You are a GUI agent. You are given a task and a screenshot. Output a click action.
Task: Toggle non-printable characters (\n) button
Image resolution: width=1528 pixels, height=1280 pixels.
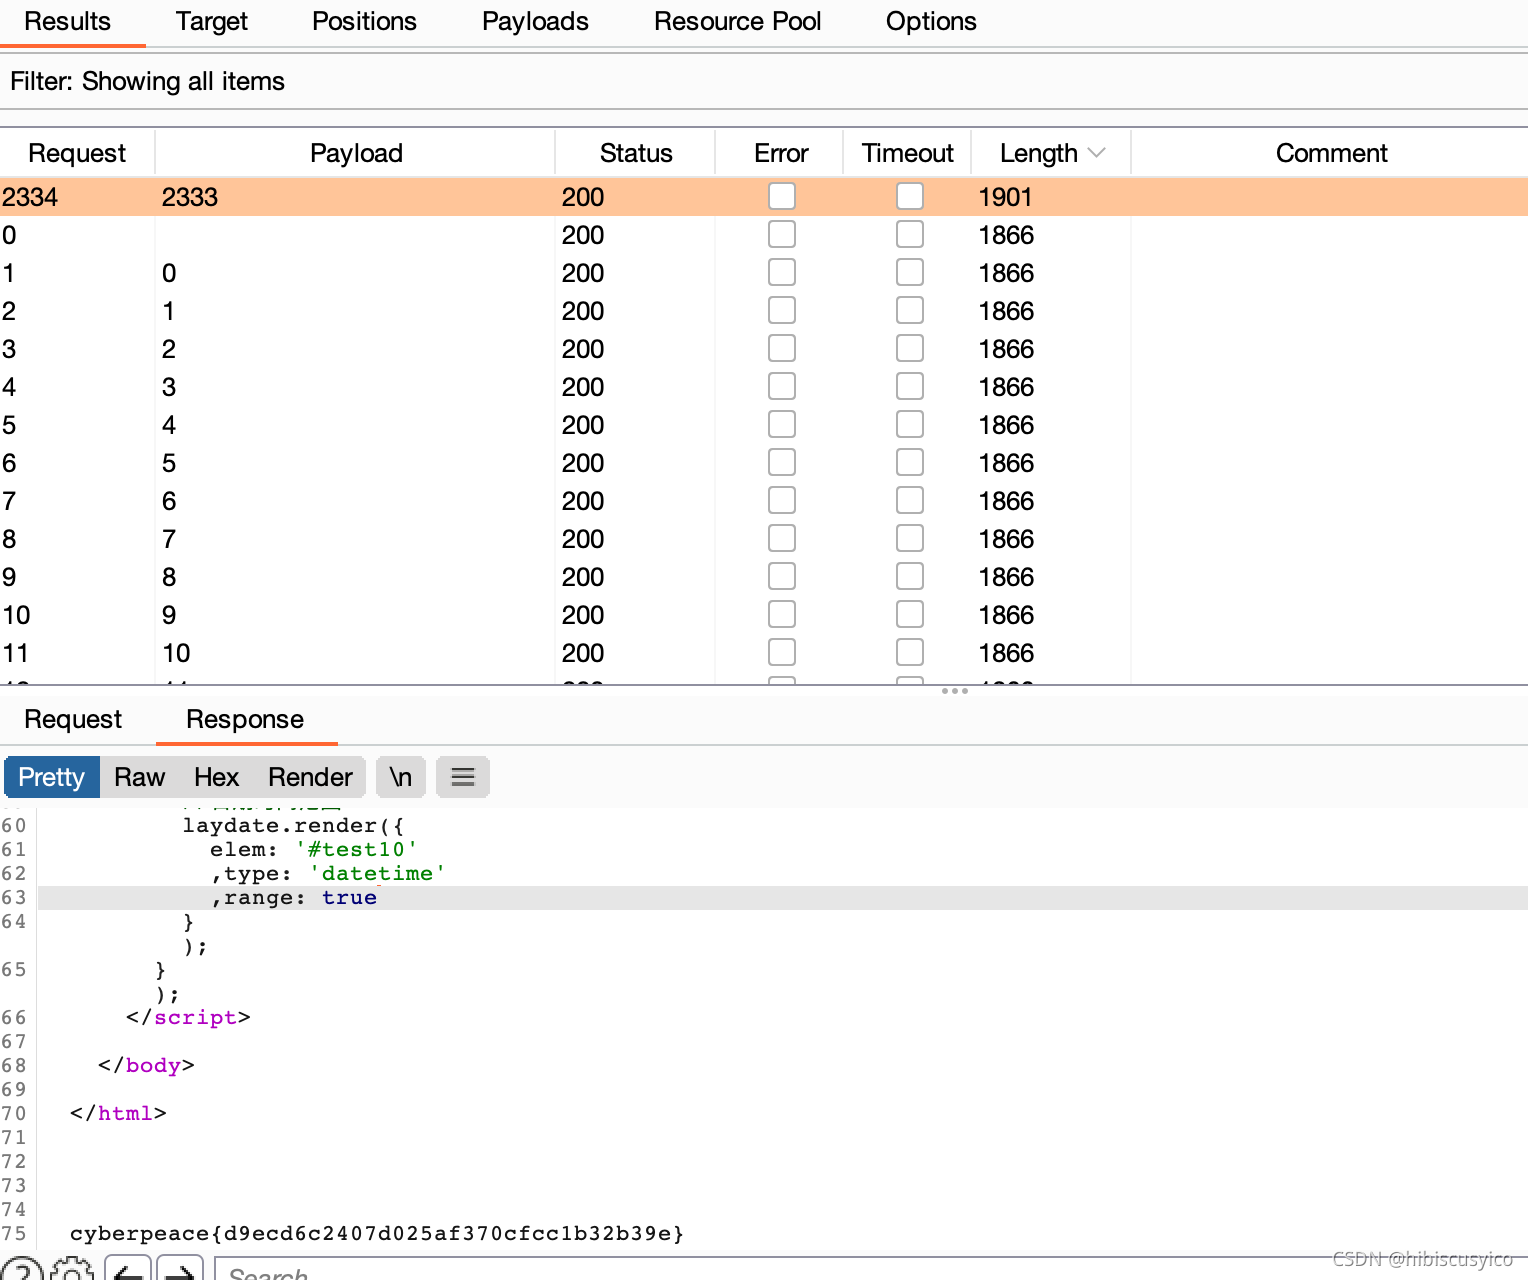401,777
